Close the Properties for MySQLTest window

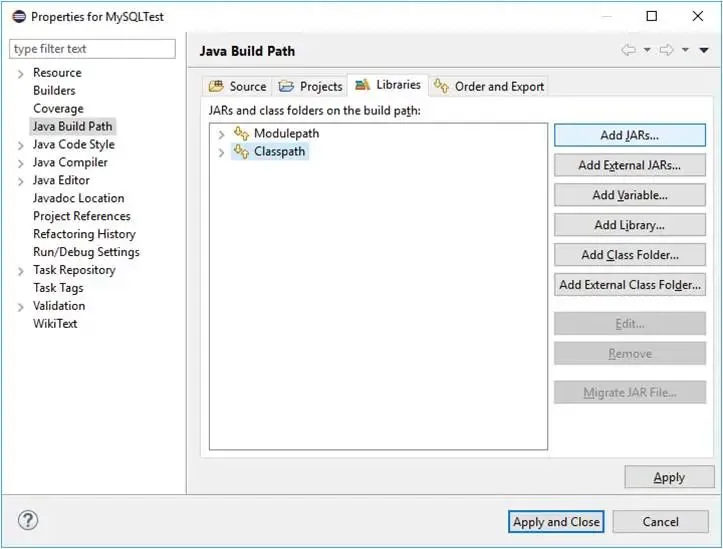pyautogui.click(x=698, y=16)
